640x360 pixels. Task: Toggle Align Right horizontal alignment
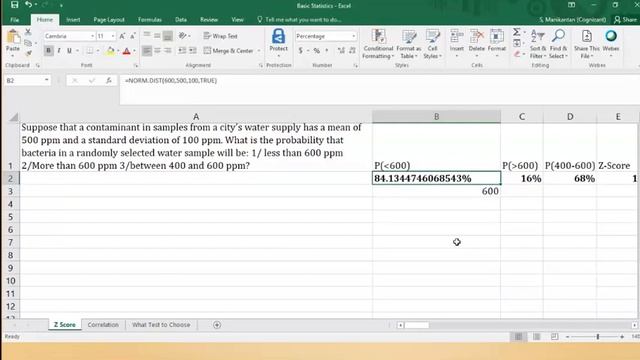168,51
